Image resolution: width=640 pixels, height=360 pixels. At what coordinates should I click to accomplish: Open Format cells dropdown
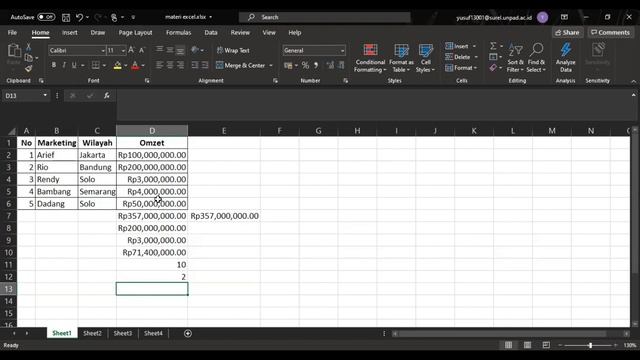(476, 68)
